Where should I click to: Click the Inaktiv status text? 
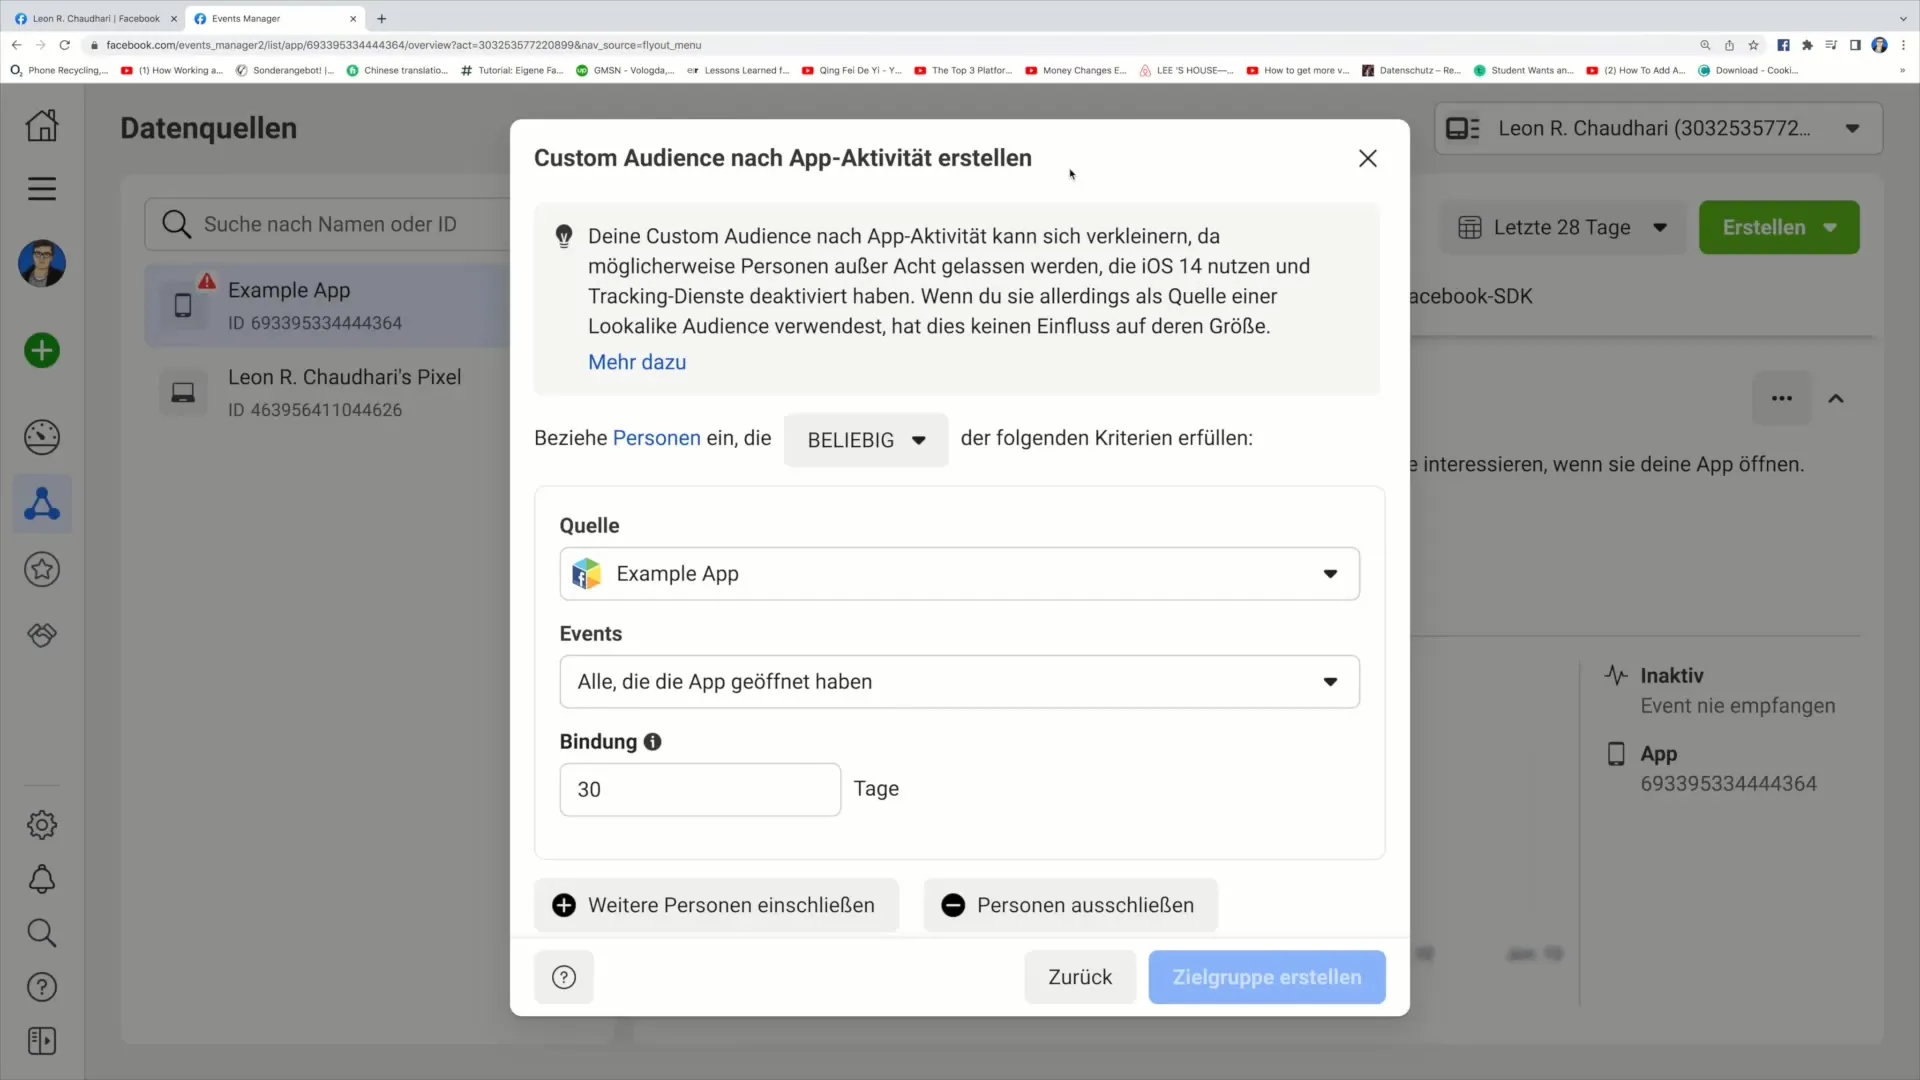pyautogui.click(x=1671, y=676)
